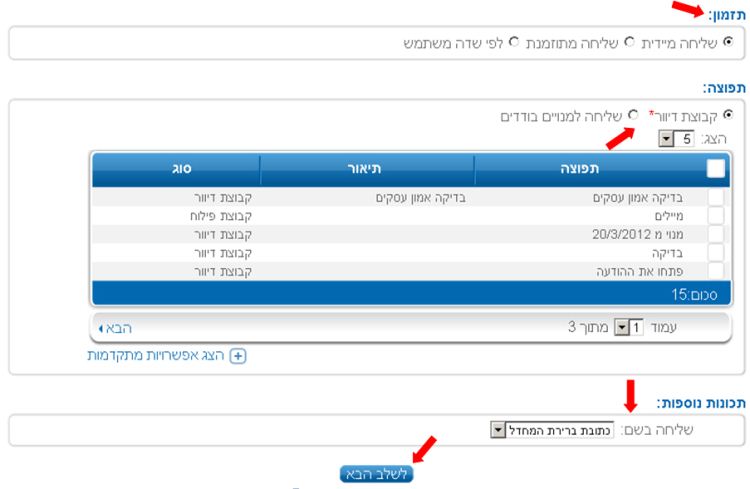Check the פתחו את ההודעה row checkbox
Screen dimensions: 750x489
coord(716,270)
